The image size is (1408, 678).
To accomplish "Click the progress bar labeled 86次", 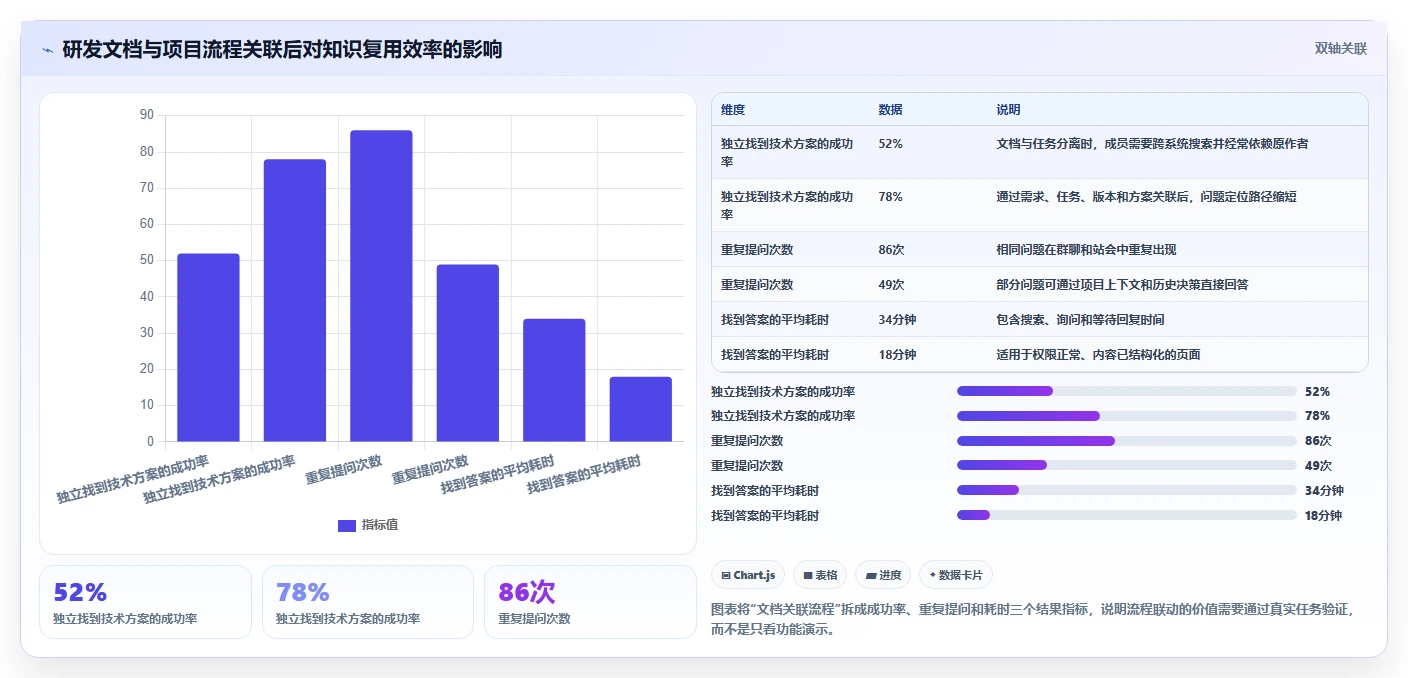I will coord(1126,441).
